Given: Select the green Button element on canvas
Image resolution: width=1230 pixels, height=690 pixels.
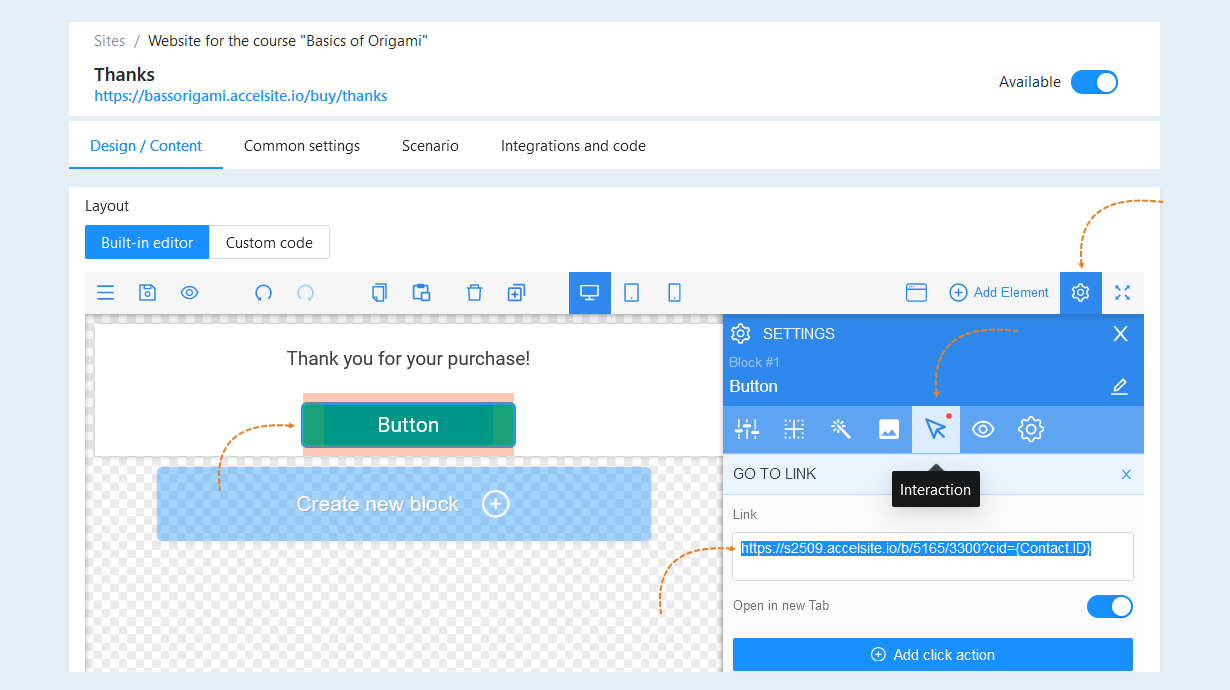Looking at the screenshot, I should [408, 425].
